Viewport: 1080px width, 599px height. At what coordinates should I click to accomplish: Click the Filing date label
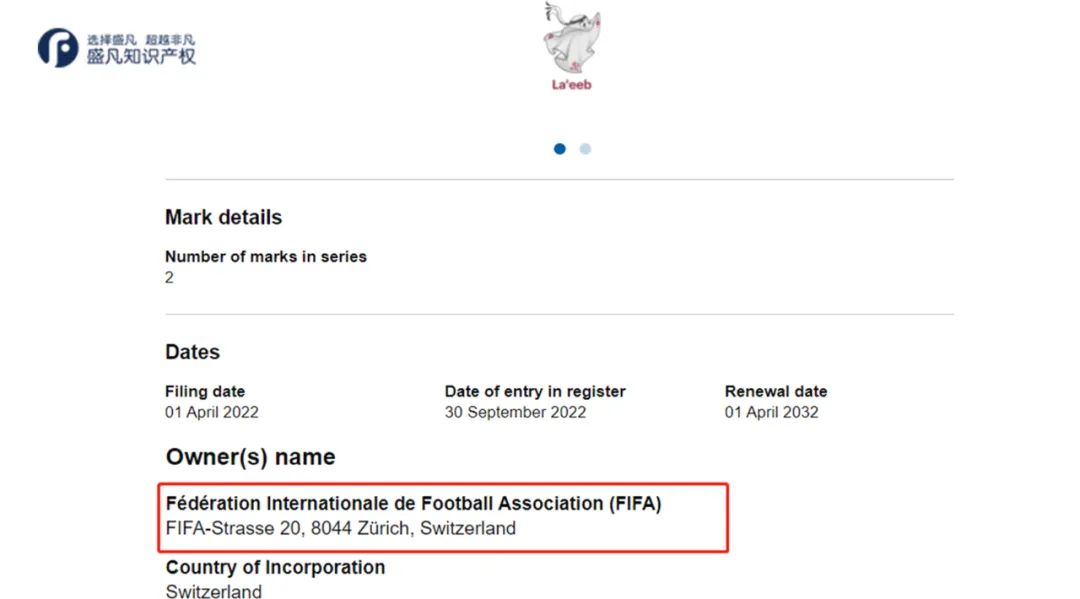[x=205, y=391]
